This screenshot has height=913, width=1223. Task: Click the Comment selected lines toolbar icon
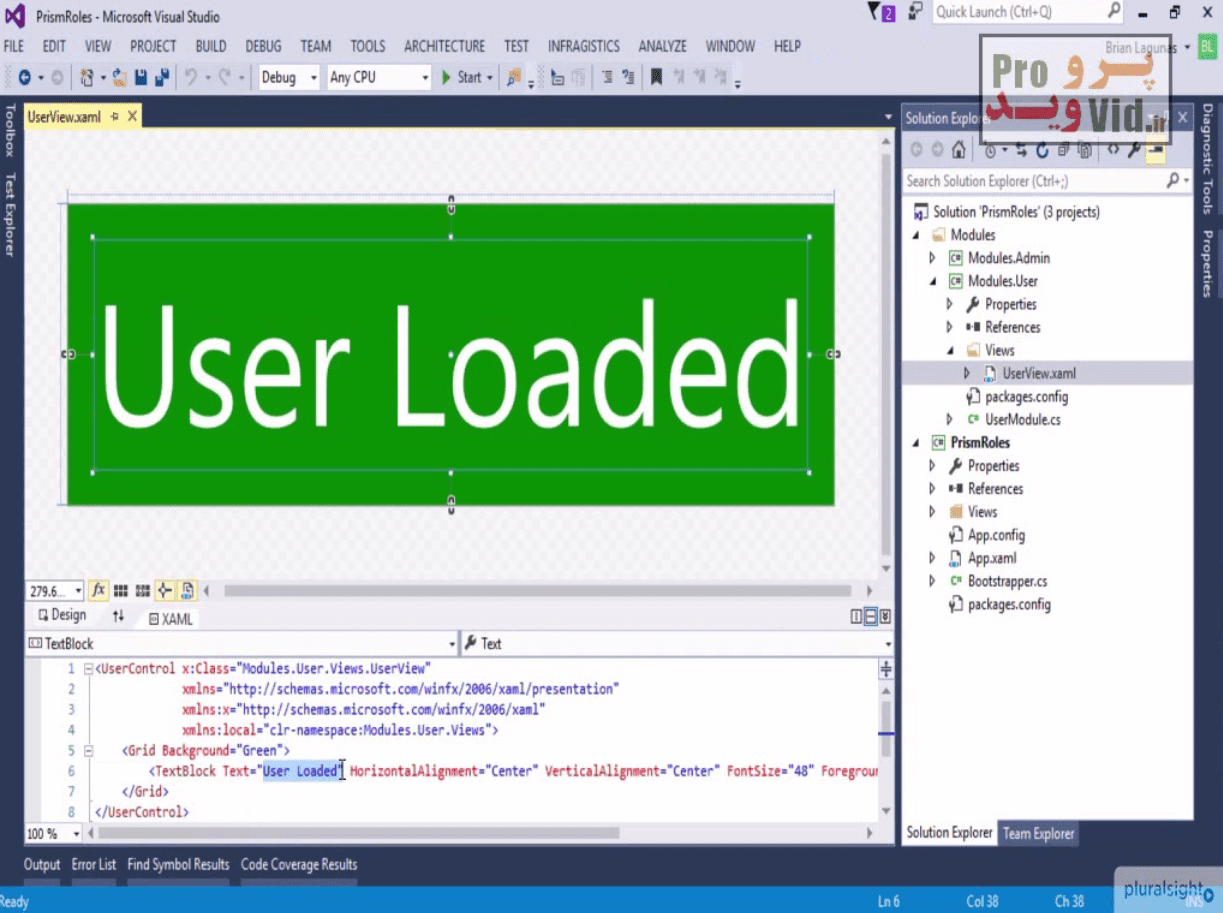(607, 78)
